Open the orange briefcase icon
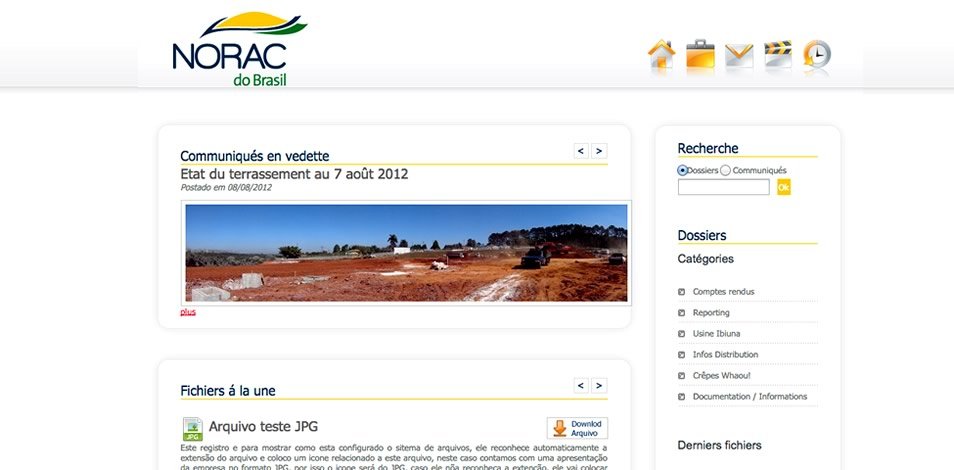 (700, 54)
